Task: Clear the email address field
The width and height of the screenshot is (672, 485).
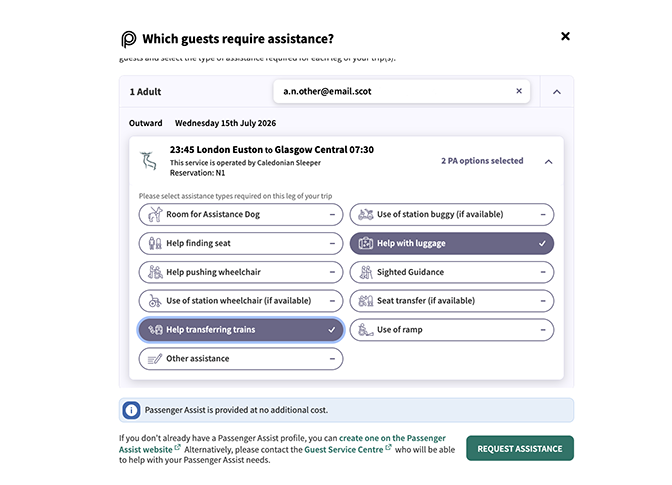Action: point(519,91)
